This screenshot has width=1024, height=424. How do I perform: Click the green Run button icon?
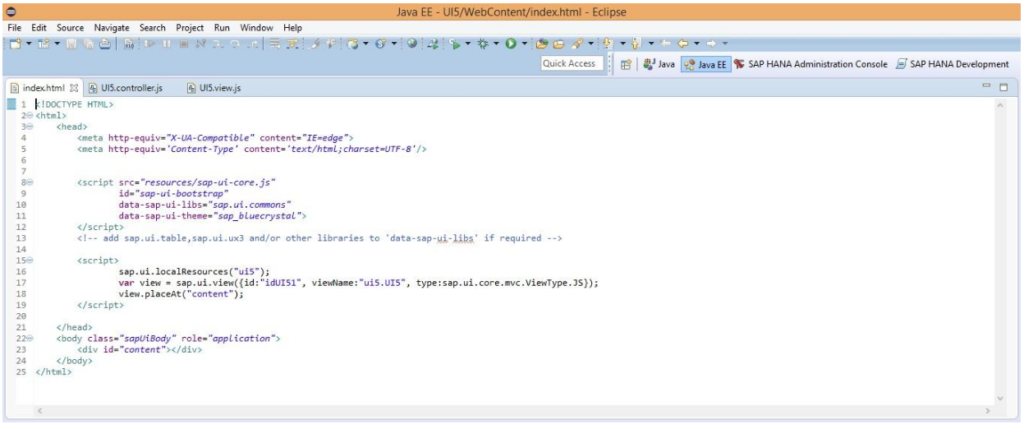click(x=510, y=44)
